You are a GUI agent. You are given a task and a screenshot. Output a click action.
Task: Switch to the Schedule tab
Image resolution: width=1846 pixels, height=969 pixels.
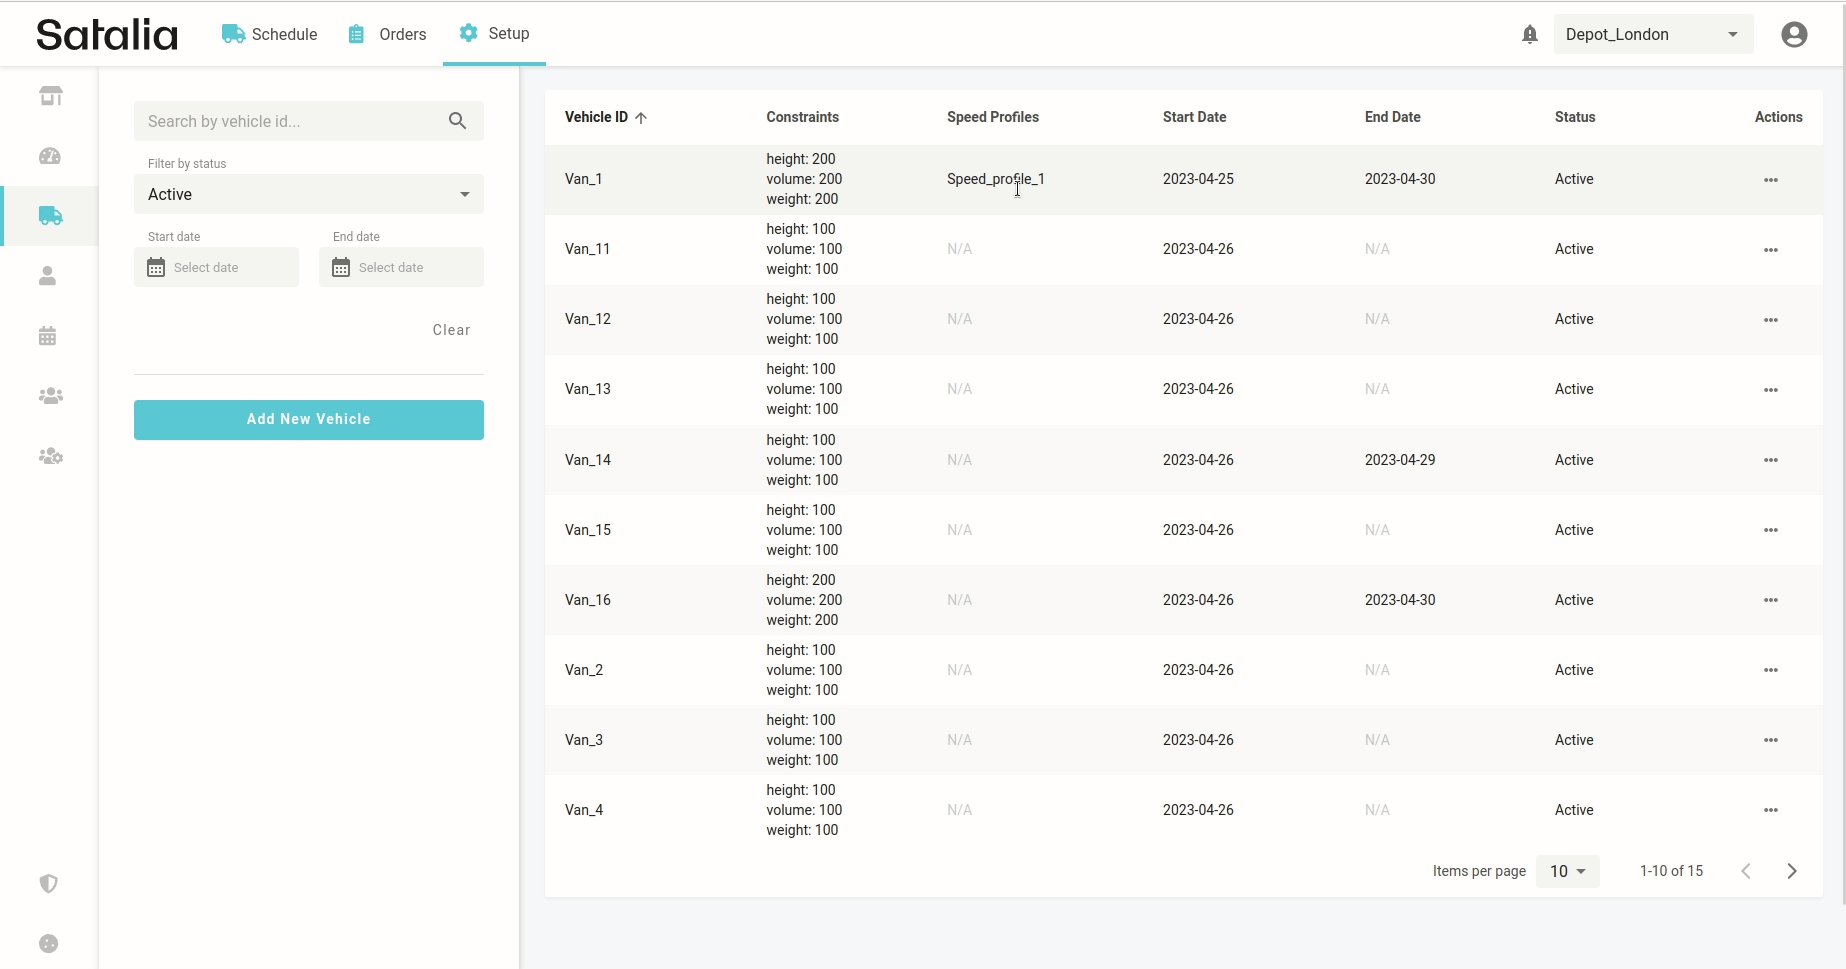click(270, 34)
